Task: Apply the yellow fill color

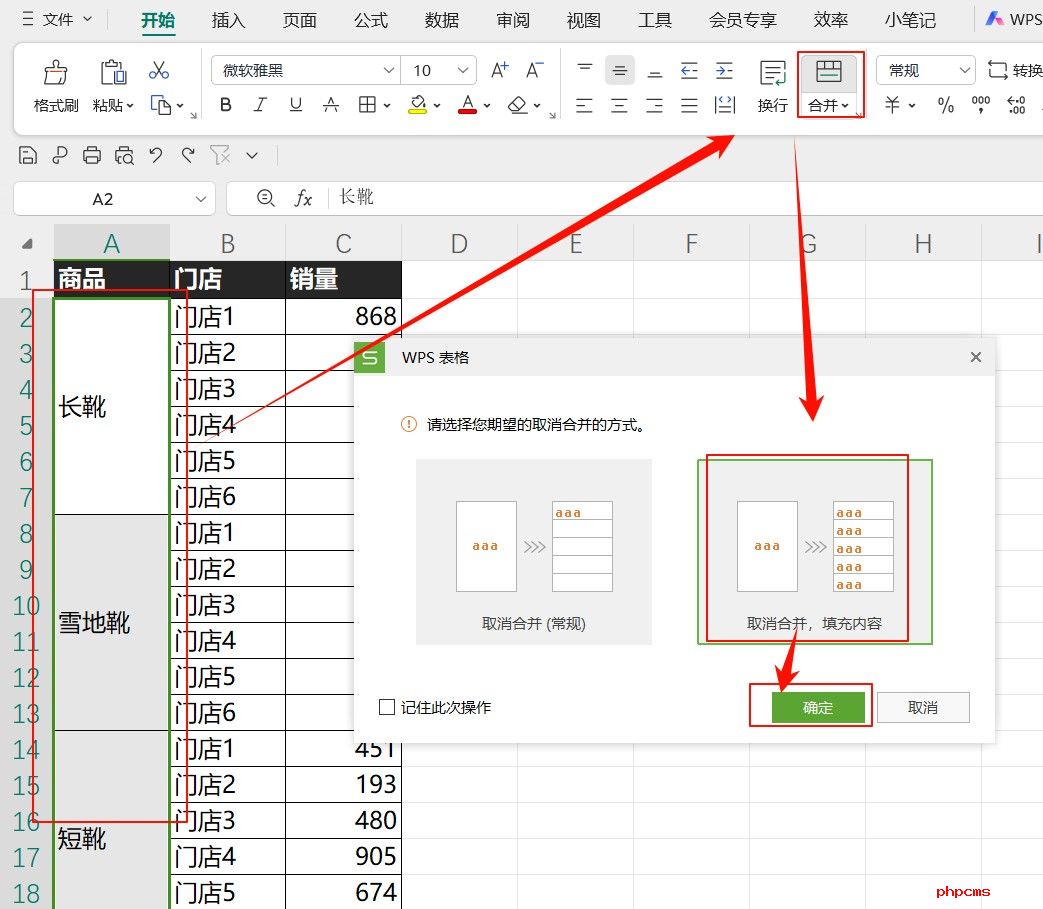Action: click(418, 104)
